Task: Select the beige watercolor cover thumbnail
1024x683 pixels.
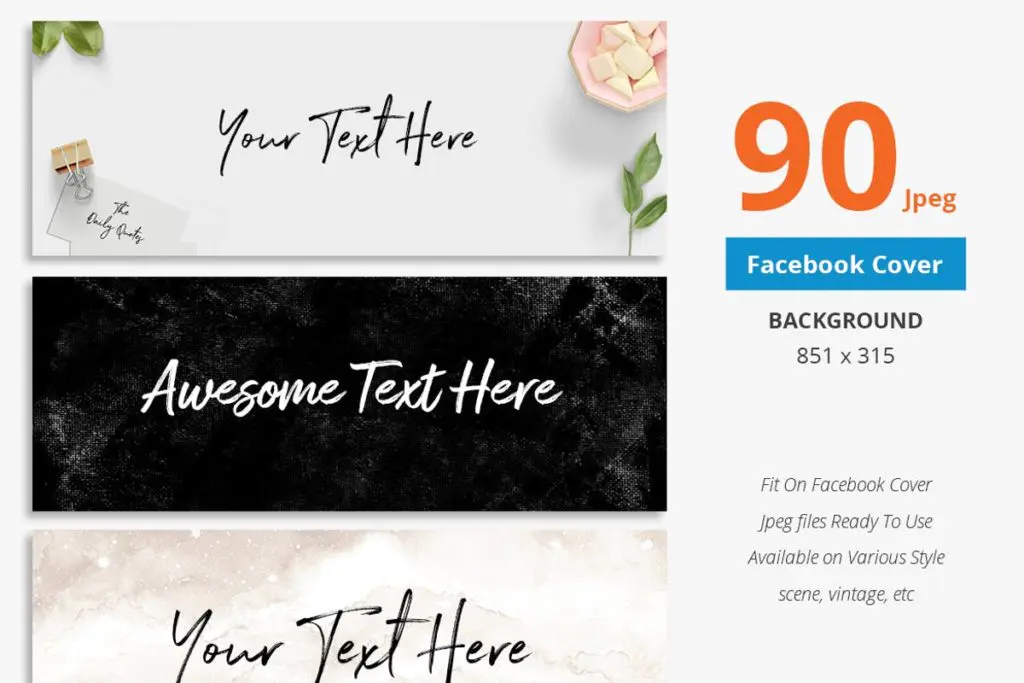Action: click(349, 607)
